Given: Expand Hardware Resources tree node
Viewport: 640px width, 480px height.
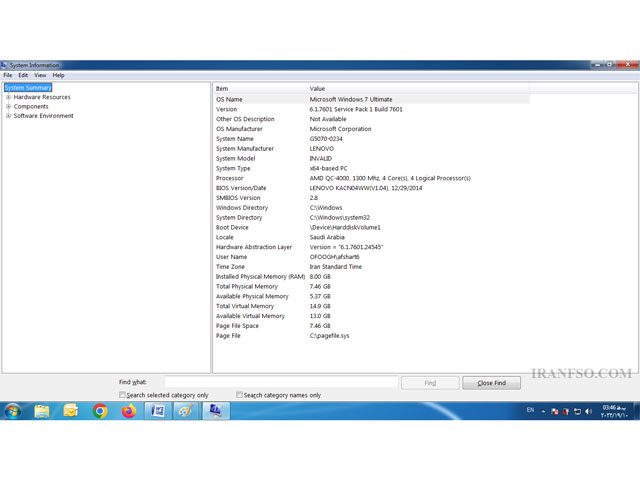Looking at the screenshot, I should [x=8, y=97].
